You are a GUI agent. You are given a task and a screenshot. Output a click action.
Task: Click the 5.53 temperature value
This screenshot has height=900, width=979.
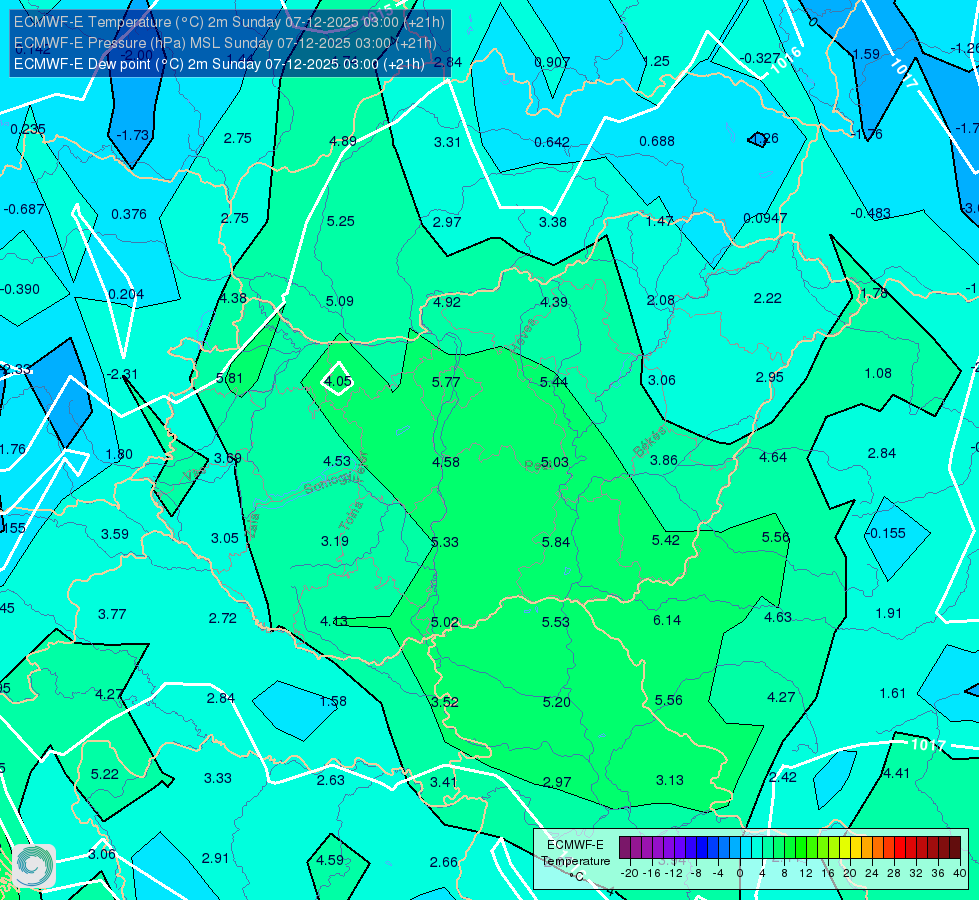556,622
